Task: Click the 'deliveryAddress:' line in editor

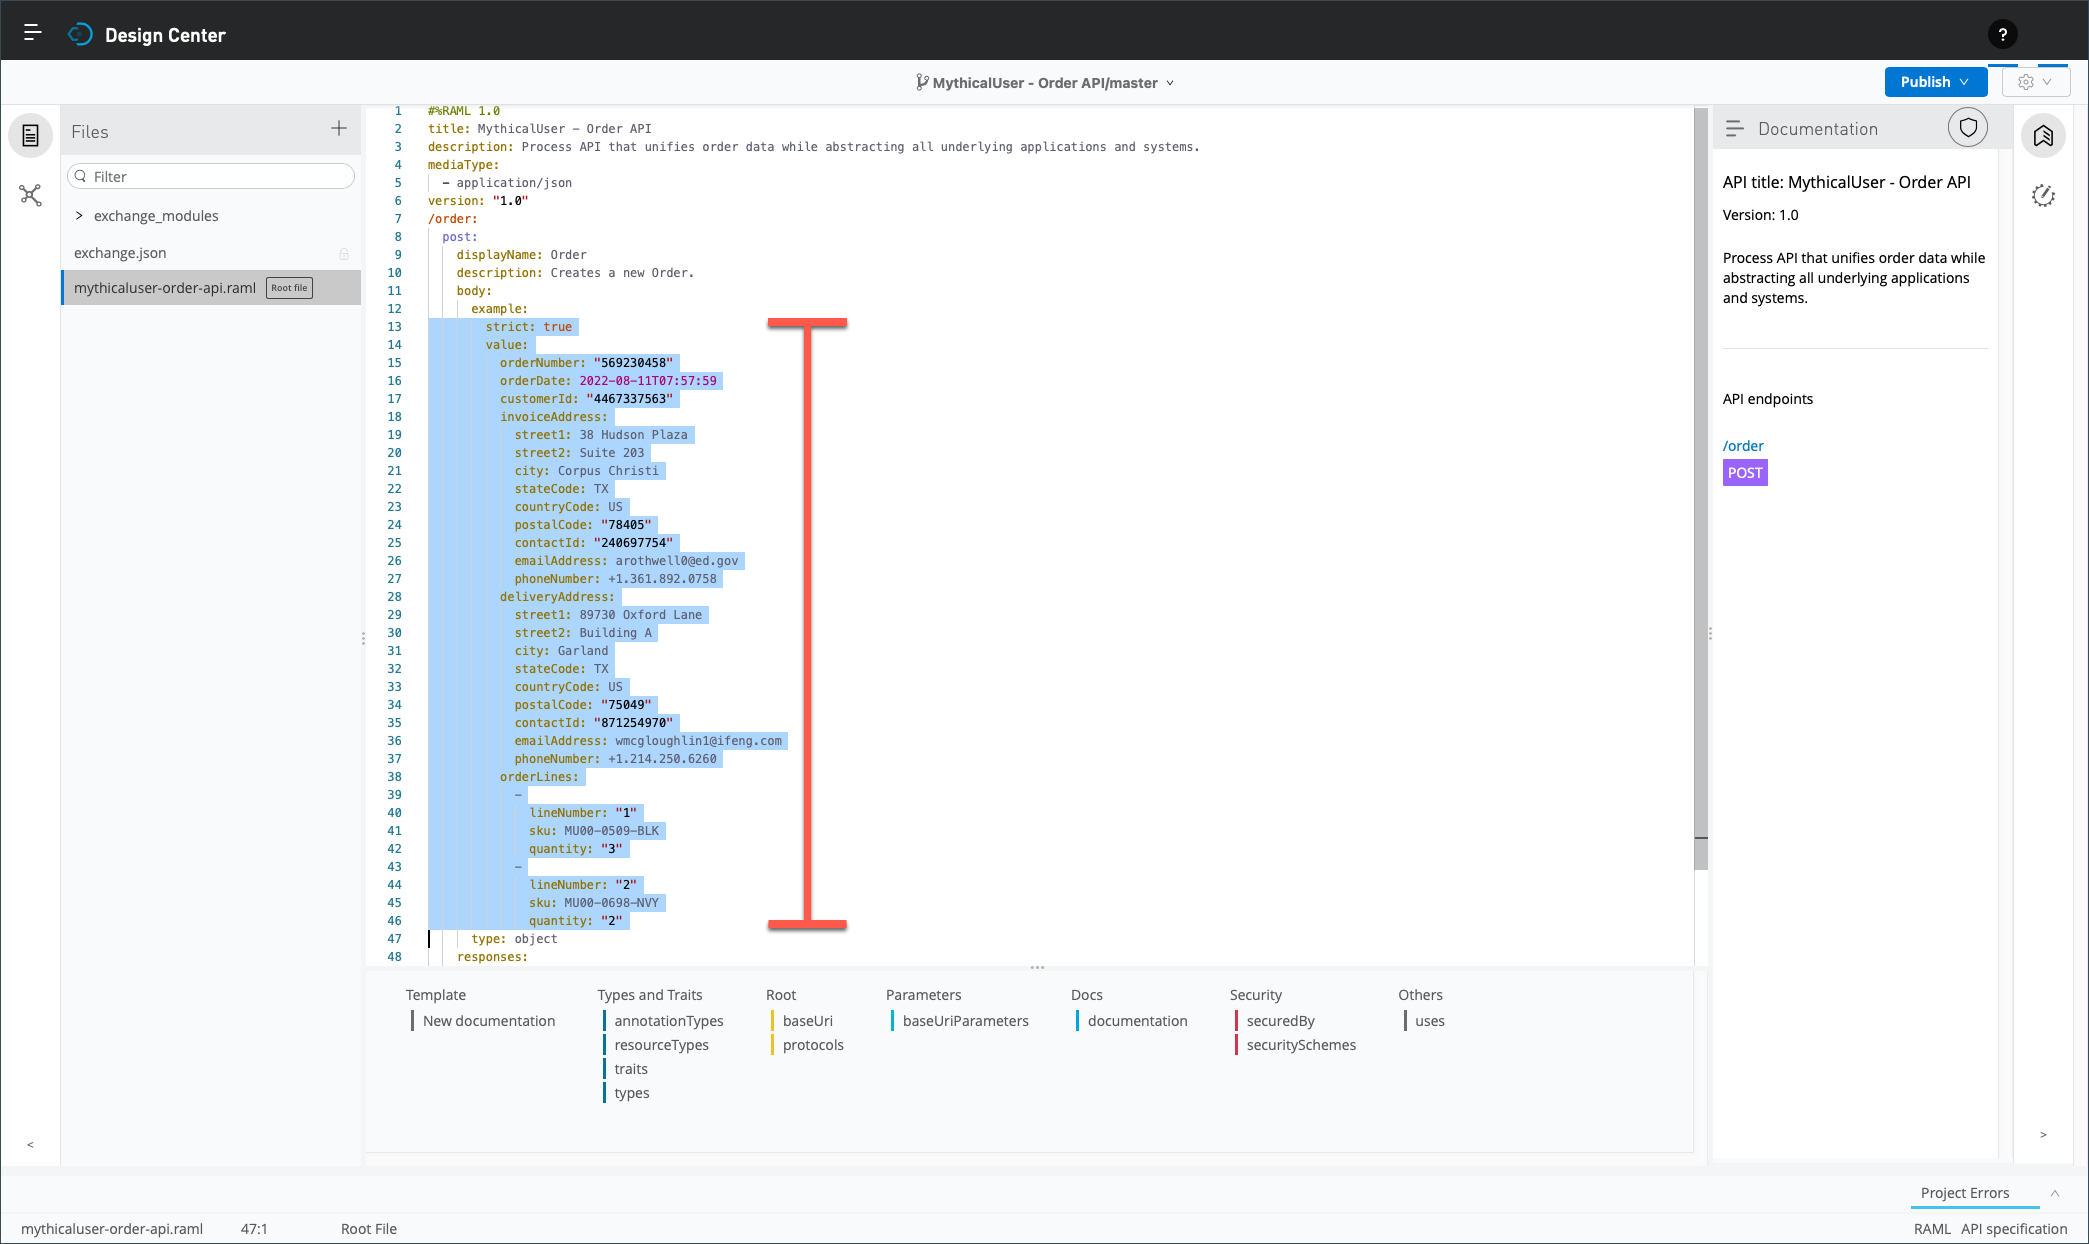Action: pyautogui.click(x=557, y=597)
